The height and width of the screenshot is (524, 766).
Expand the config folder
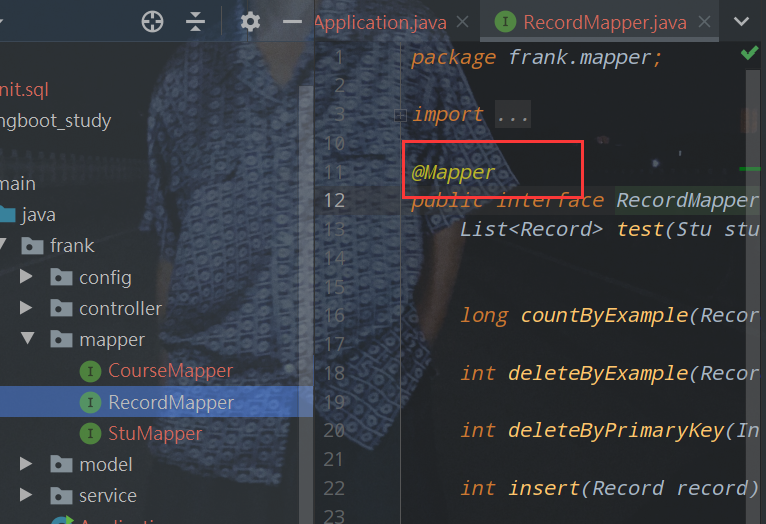tap(26, 277)
